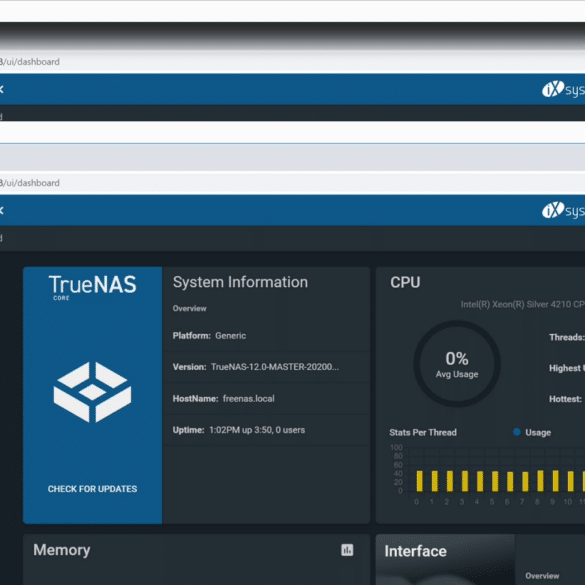
Task: Click the thread 5 usage bar
Action: [x=495, y=481]
